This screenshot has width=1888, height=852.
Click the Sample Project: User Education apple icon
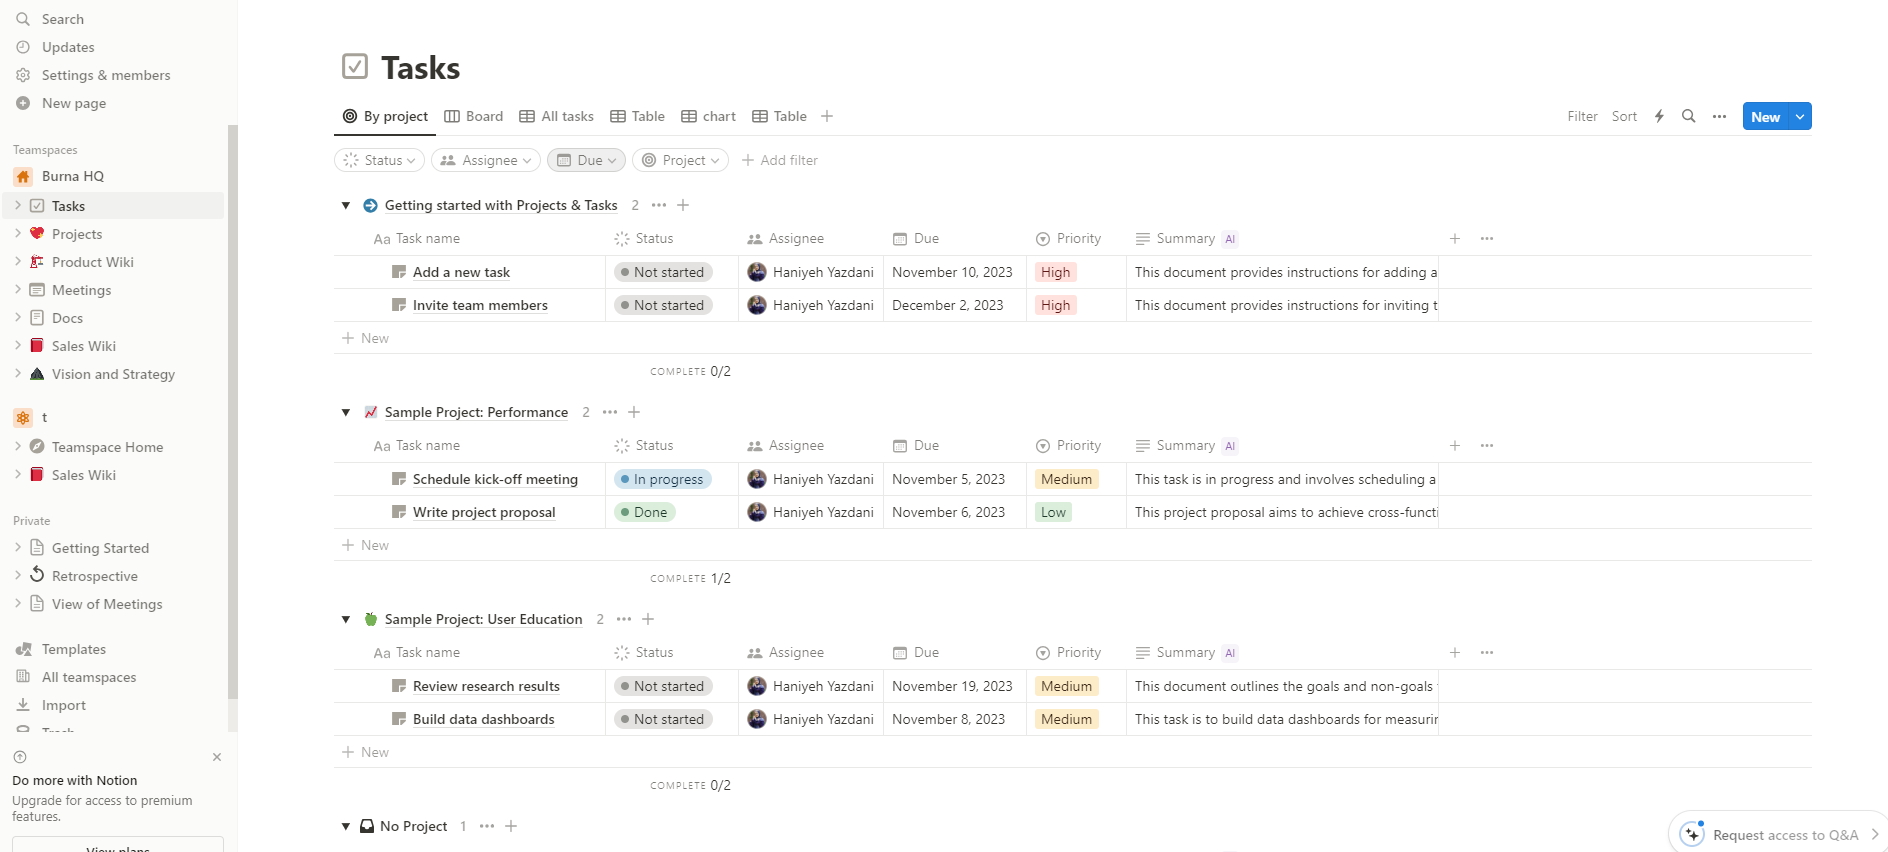point(371,619)
